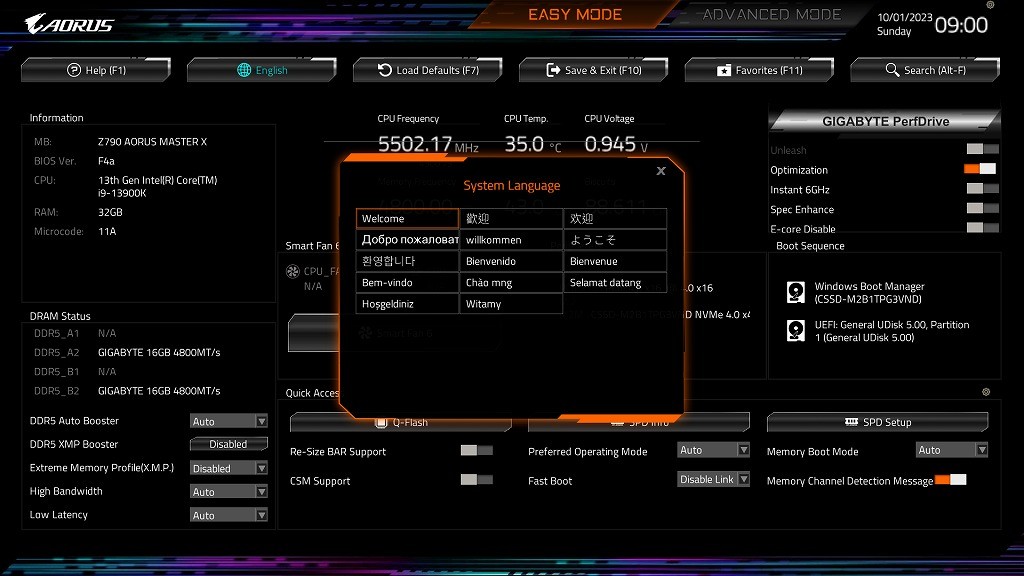Click globe language icon

(x=244, y=70)
